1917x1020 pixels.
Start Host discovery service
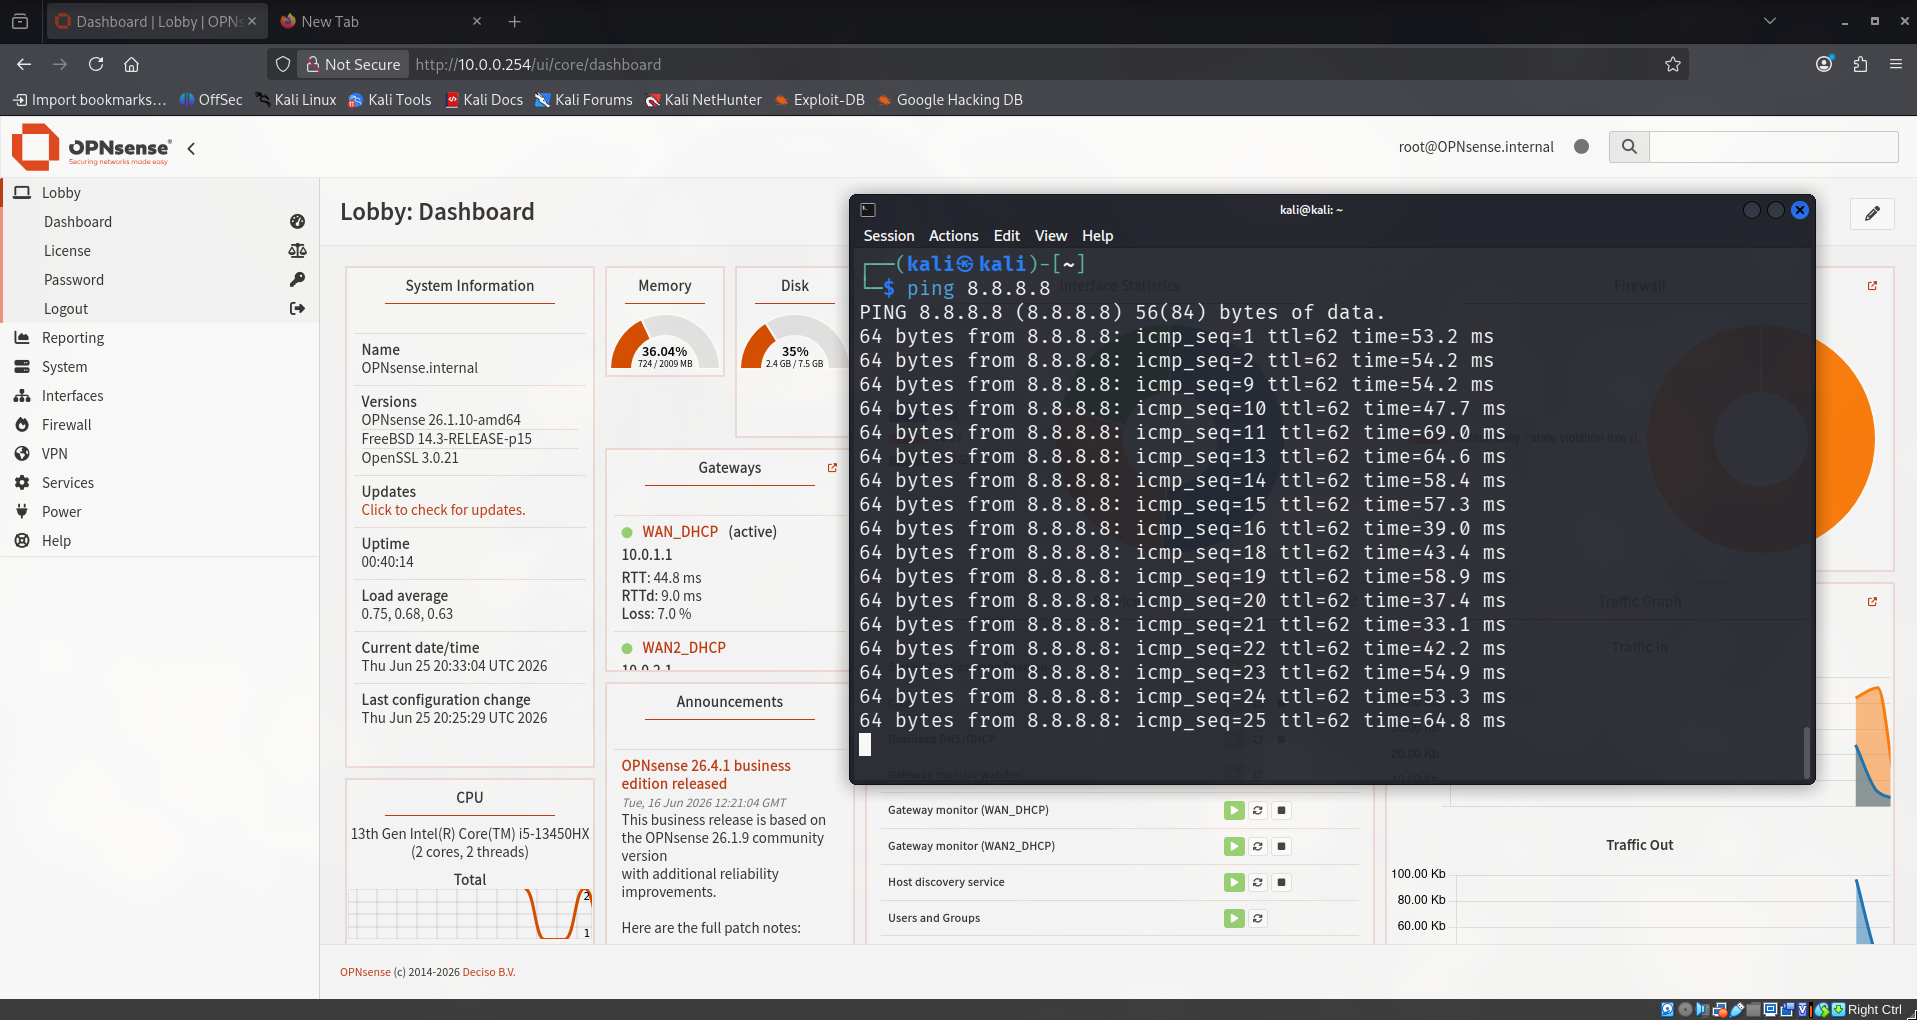click(x=1234, y=882)
